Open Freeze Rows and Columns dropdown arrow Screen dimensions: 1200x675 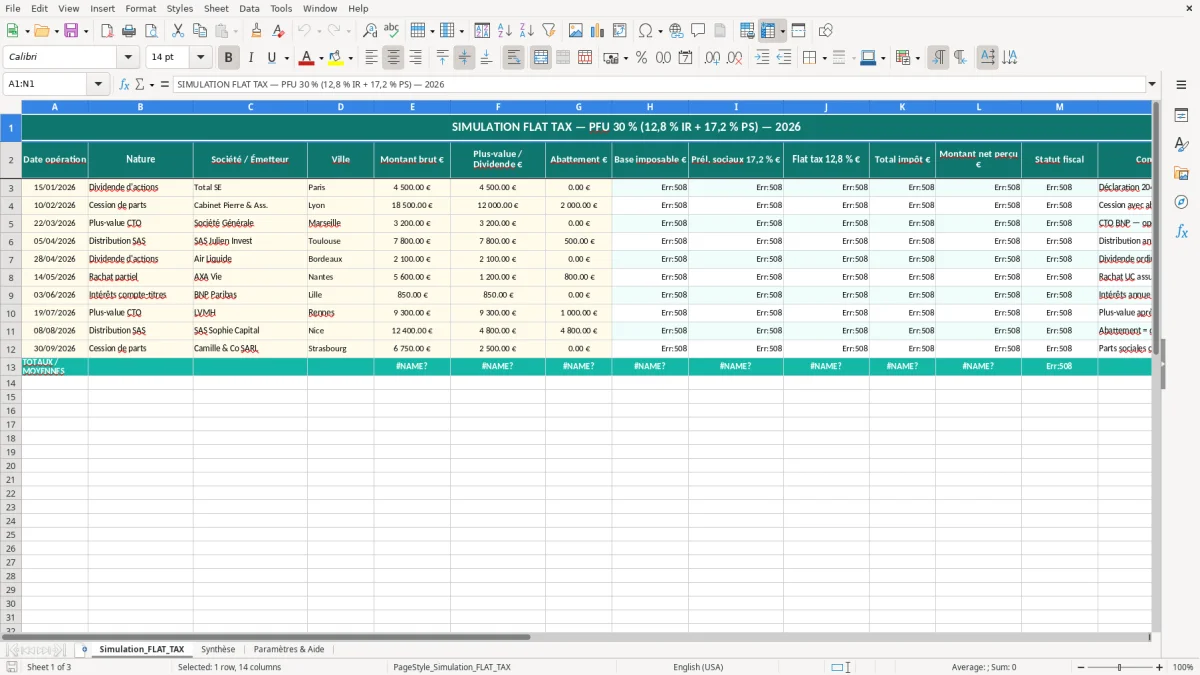click(x=783, y=31)
